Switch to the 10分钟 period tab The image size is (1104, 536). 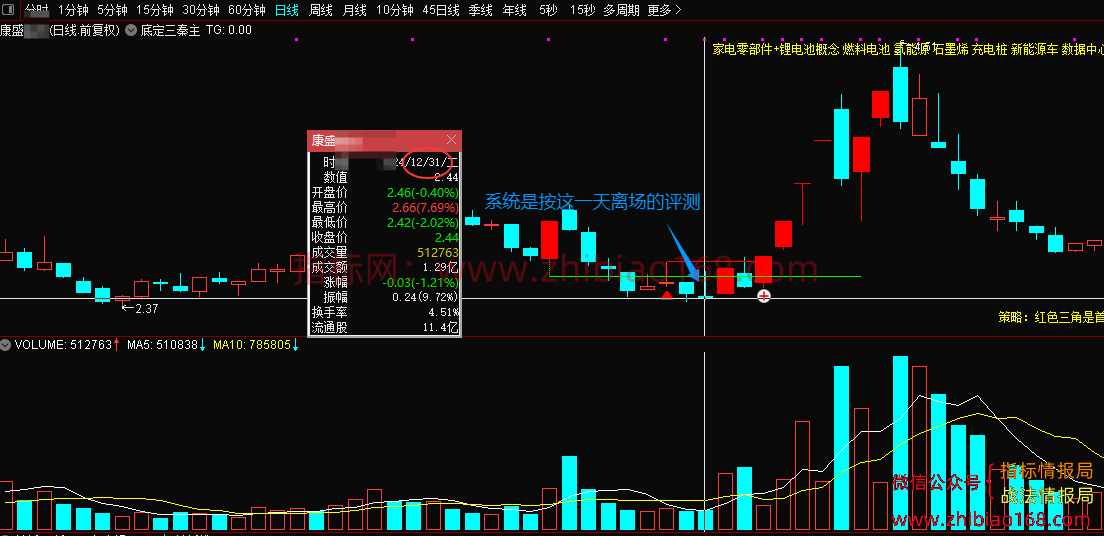pos(394,10)
